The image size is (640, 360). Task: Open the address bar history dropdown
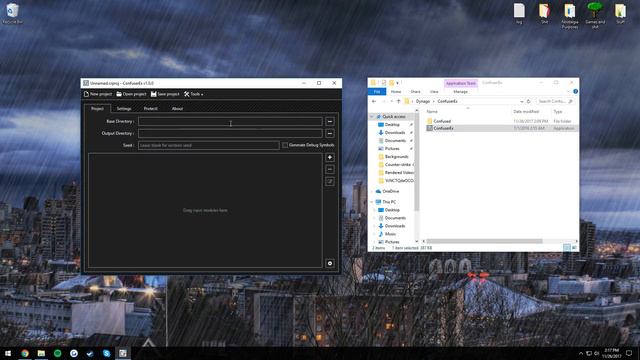pyautogui.click(x=522, y=101)
